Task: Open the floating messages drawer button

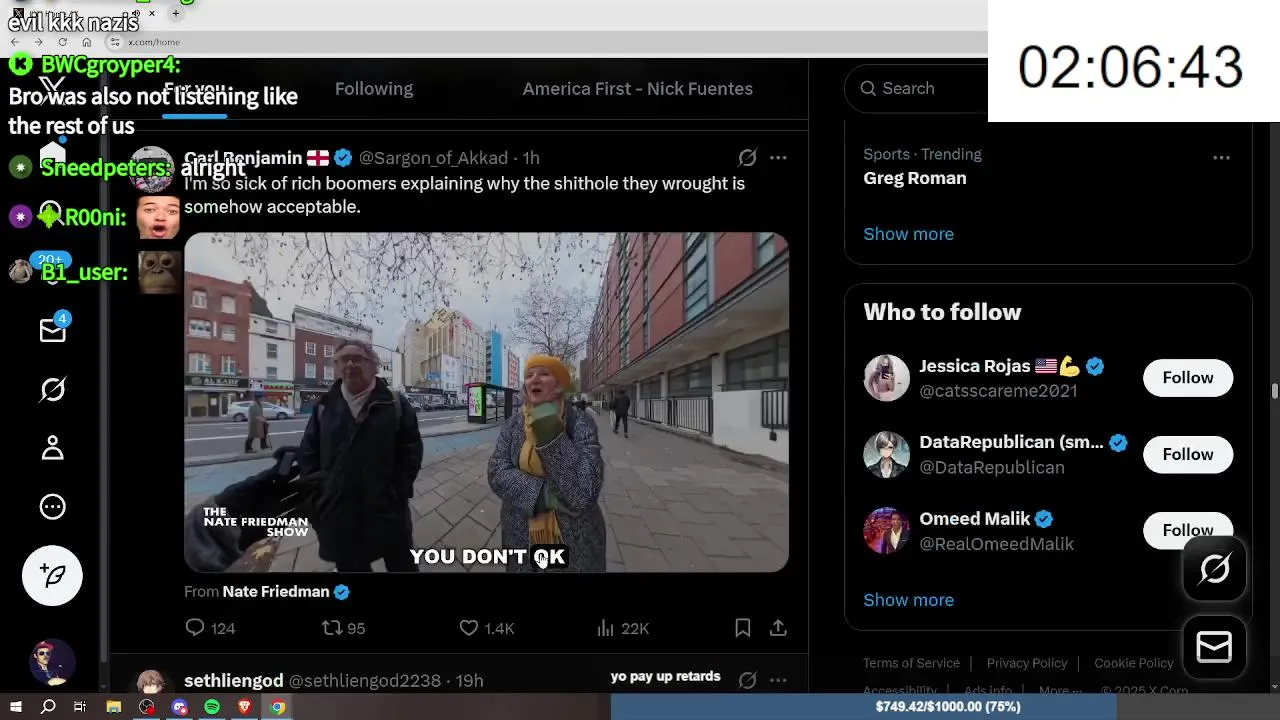Action: [x=1214, y=648]
